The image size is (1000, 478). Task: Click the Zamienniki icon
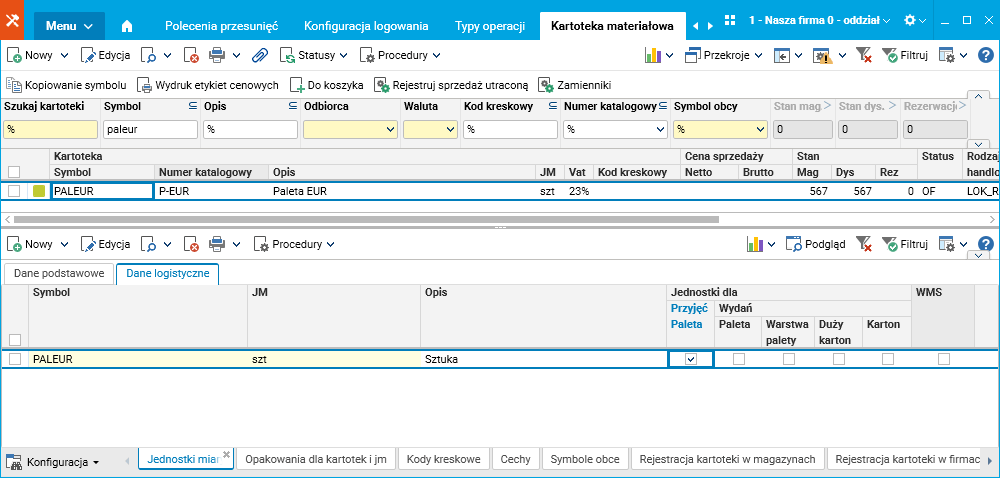pyautogui.click(x=545, y=86)
